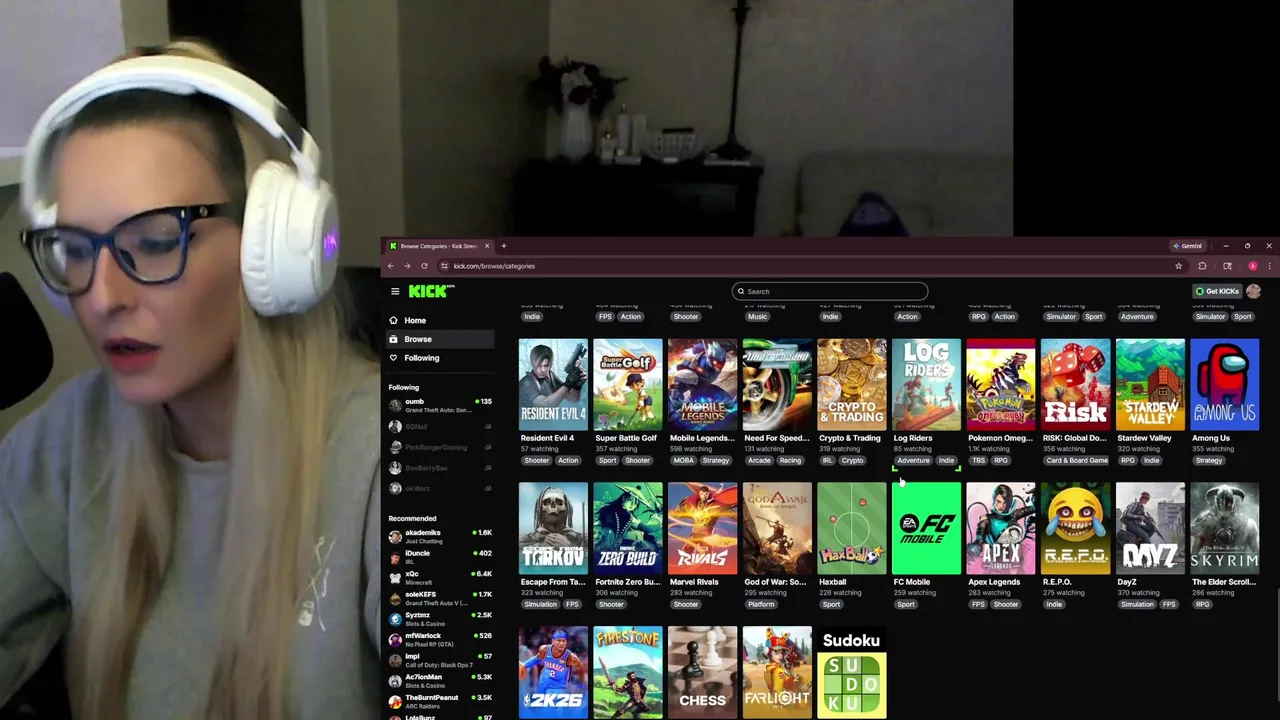
Task: Open the Crypto & Trading cover
Action: coord(852,385)
